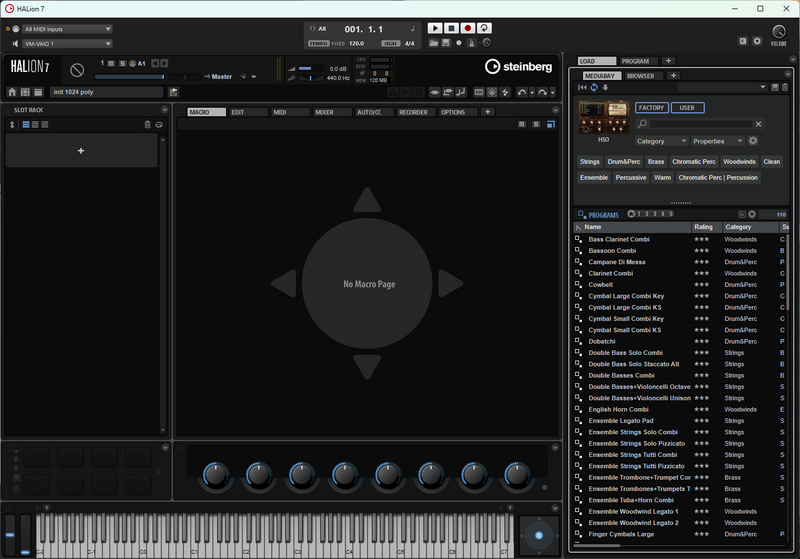Switch to the PROGRAM tab
The image size is (800, 559).
coord(638,61)
